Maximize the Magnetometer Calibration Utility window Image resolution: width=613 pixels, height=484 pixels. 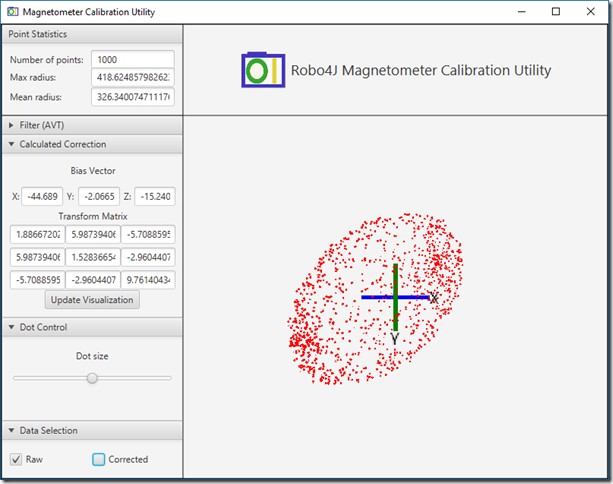click(556, 12)
